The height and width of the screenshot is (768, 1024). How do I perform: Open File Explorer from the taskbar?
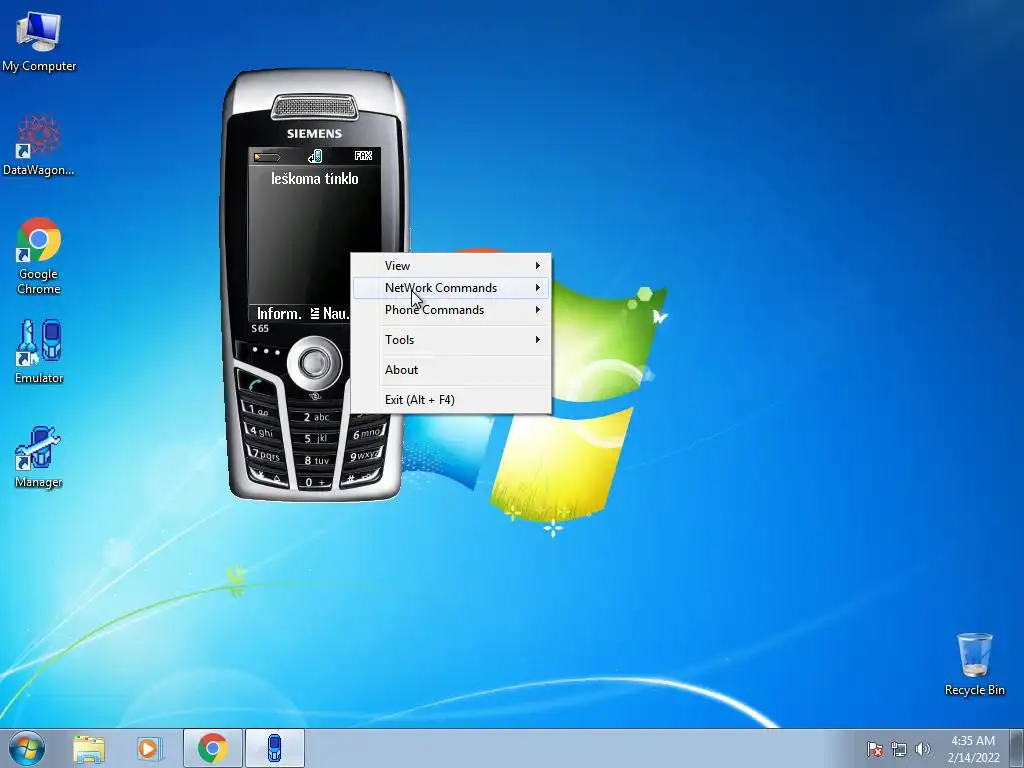point(89,749)
